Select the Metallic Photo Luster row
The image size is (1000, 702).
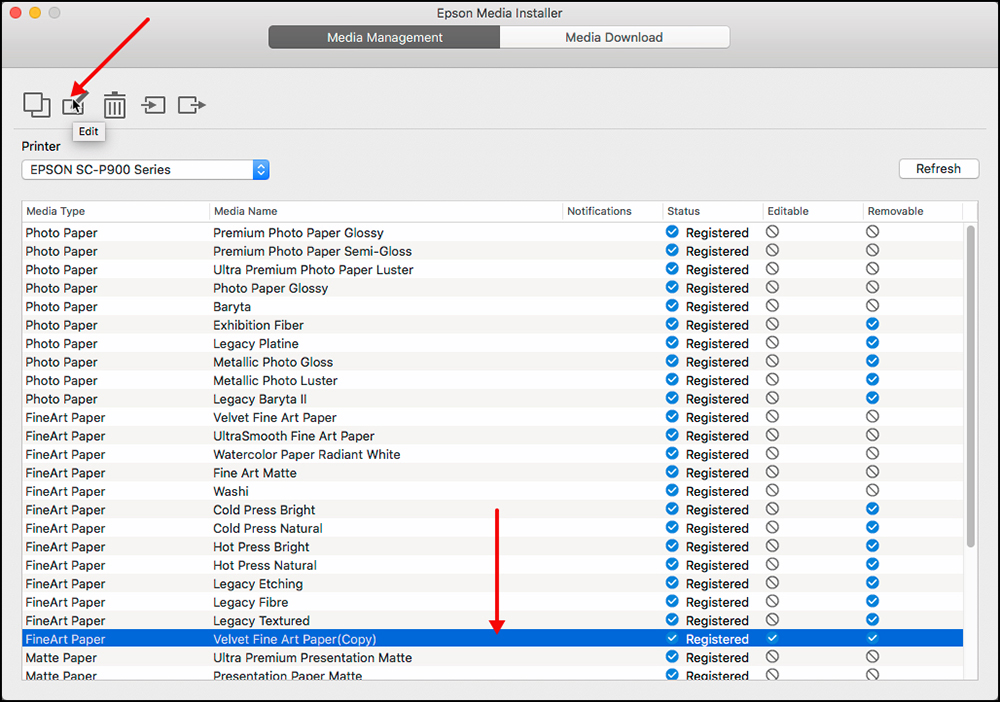tap(492, 381)
